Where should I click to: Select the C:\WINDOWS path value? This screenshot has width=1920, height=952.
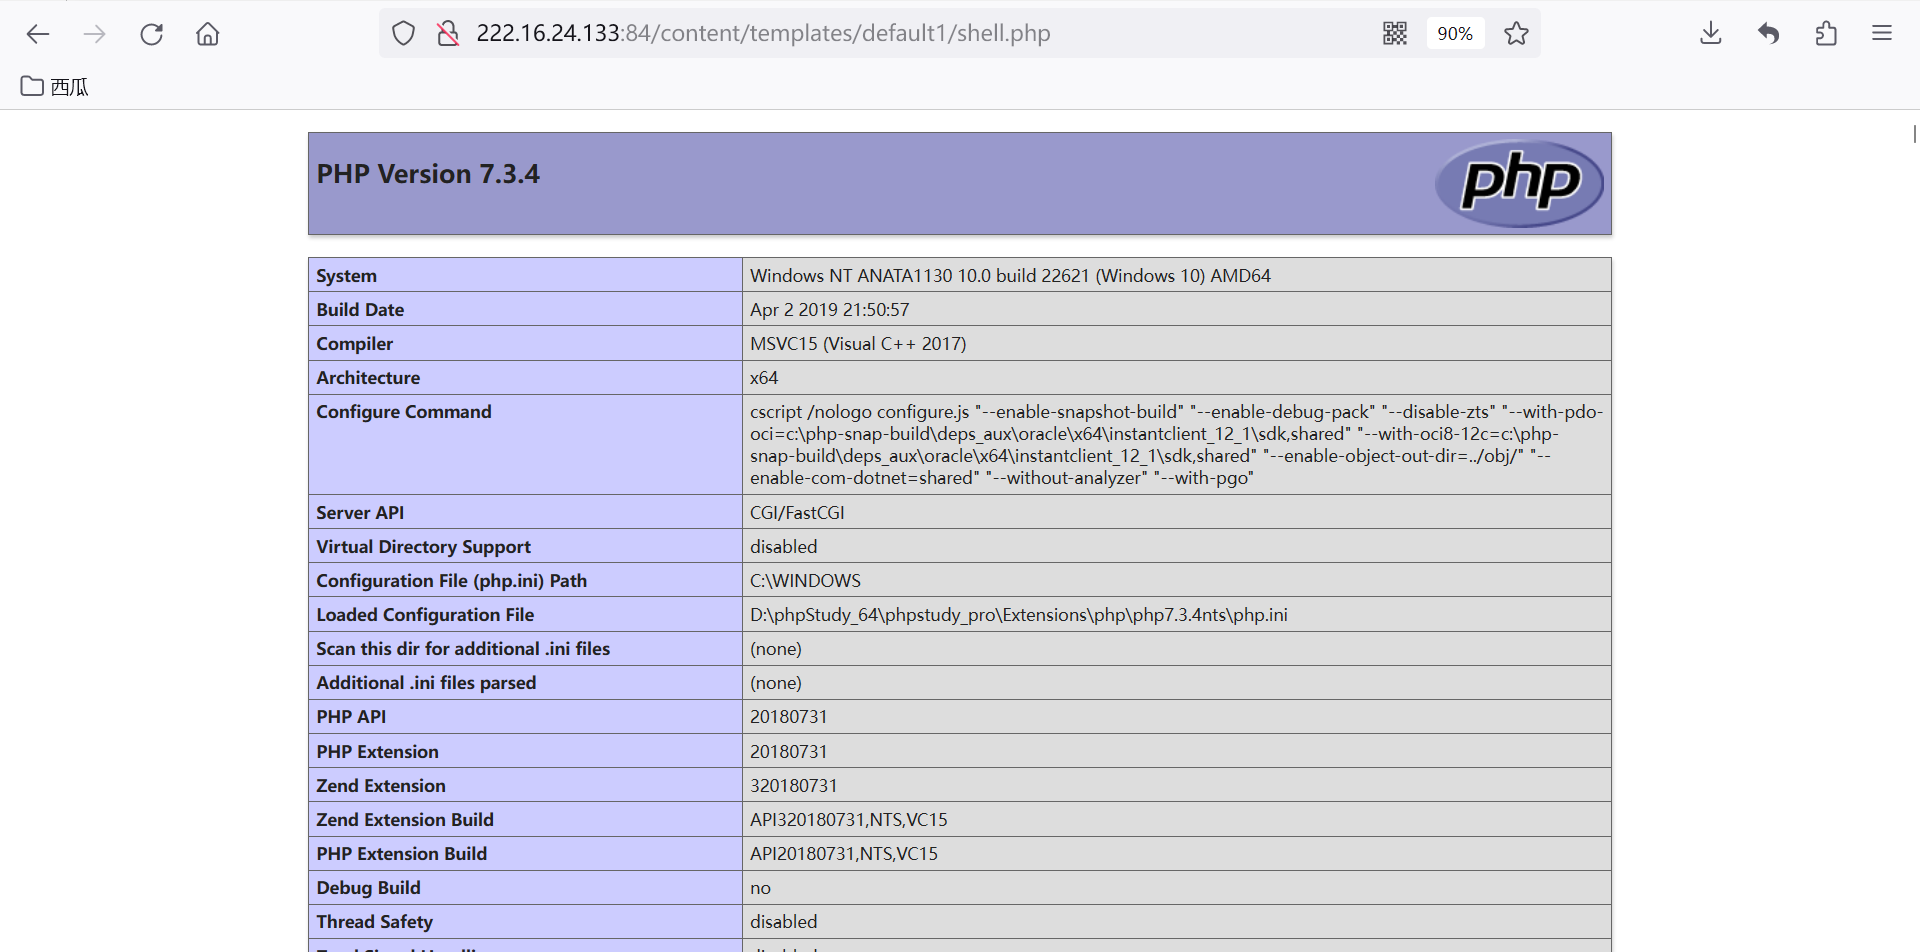(x=805, y=581)
